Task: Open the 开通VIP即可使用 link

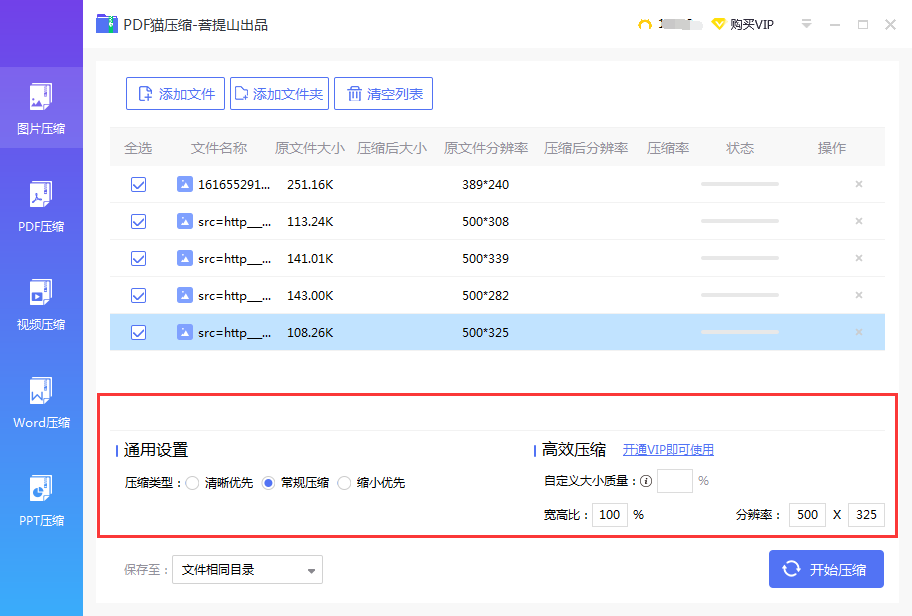Action: pyautogui.click(x=668, y=450)
